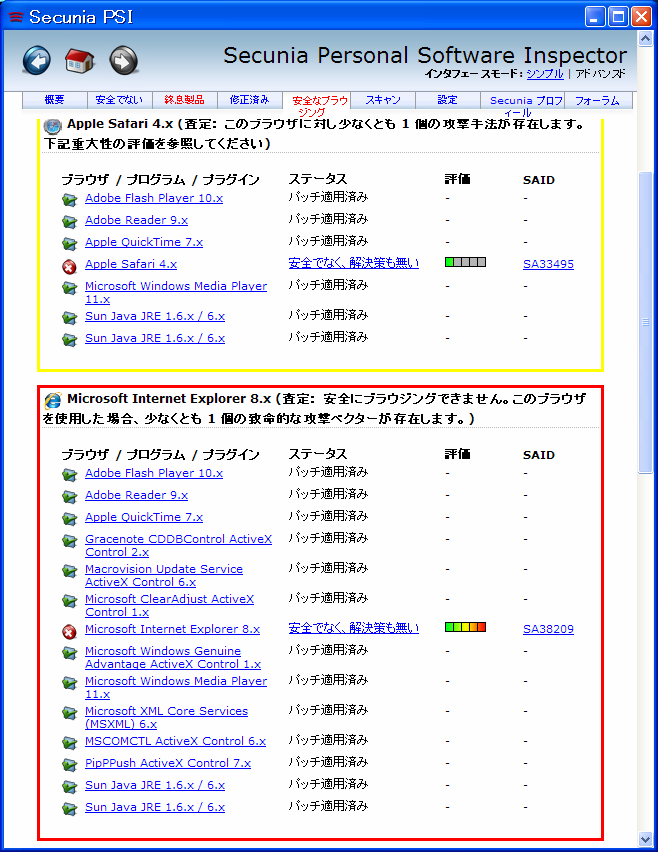Click the green icon beside Gracenote CDDBControl ActiveX
The image size is (658, 852).
pos(69,541)
